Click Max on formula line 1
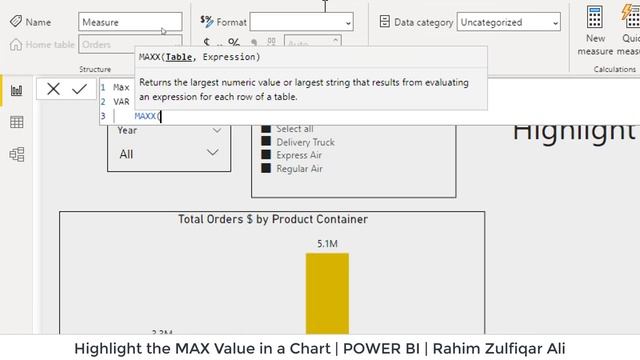This screenshot has height=360, width=640. click(x=121, y=87)
